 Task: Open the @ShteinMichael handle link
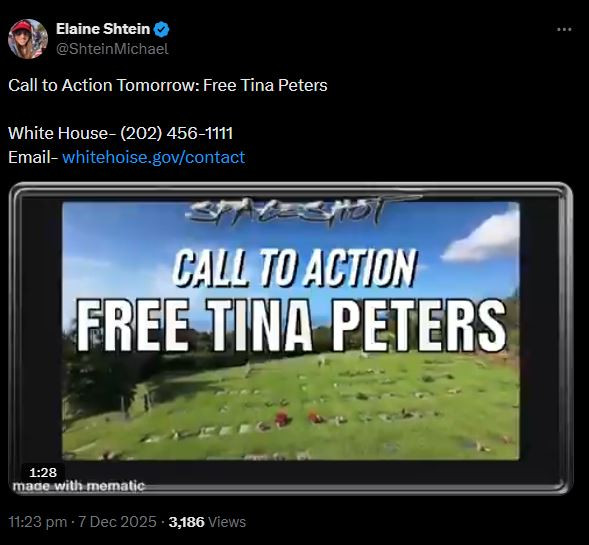[x=112, y=49]
